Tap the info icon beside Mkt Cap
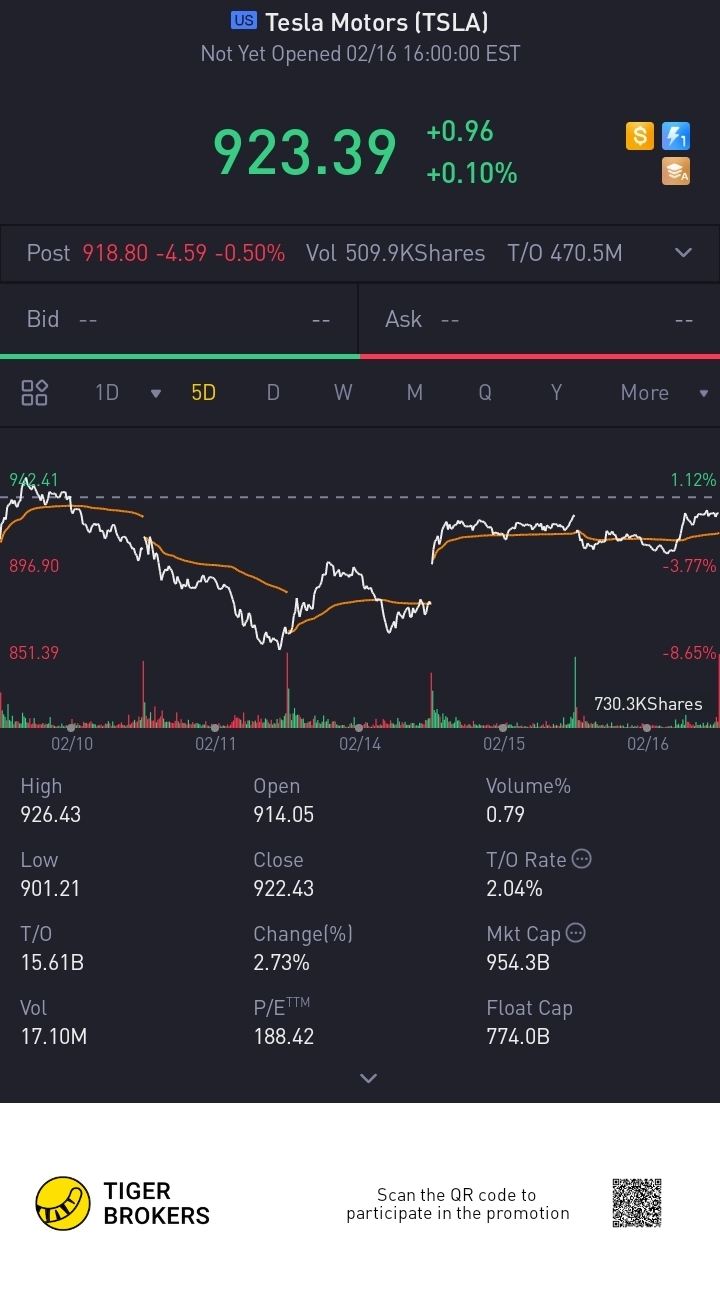Image resolution: width=720 pixels, height=1304 pixels. click(x=576, y=933)
